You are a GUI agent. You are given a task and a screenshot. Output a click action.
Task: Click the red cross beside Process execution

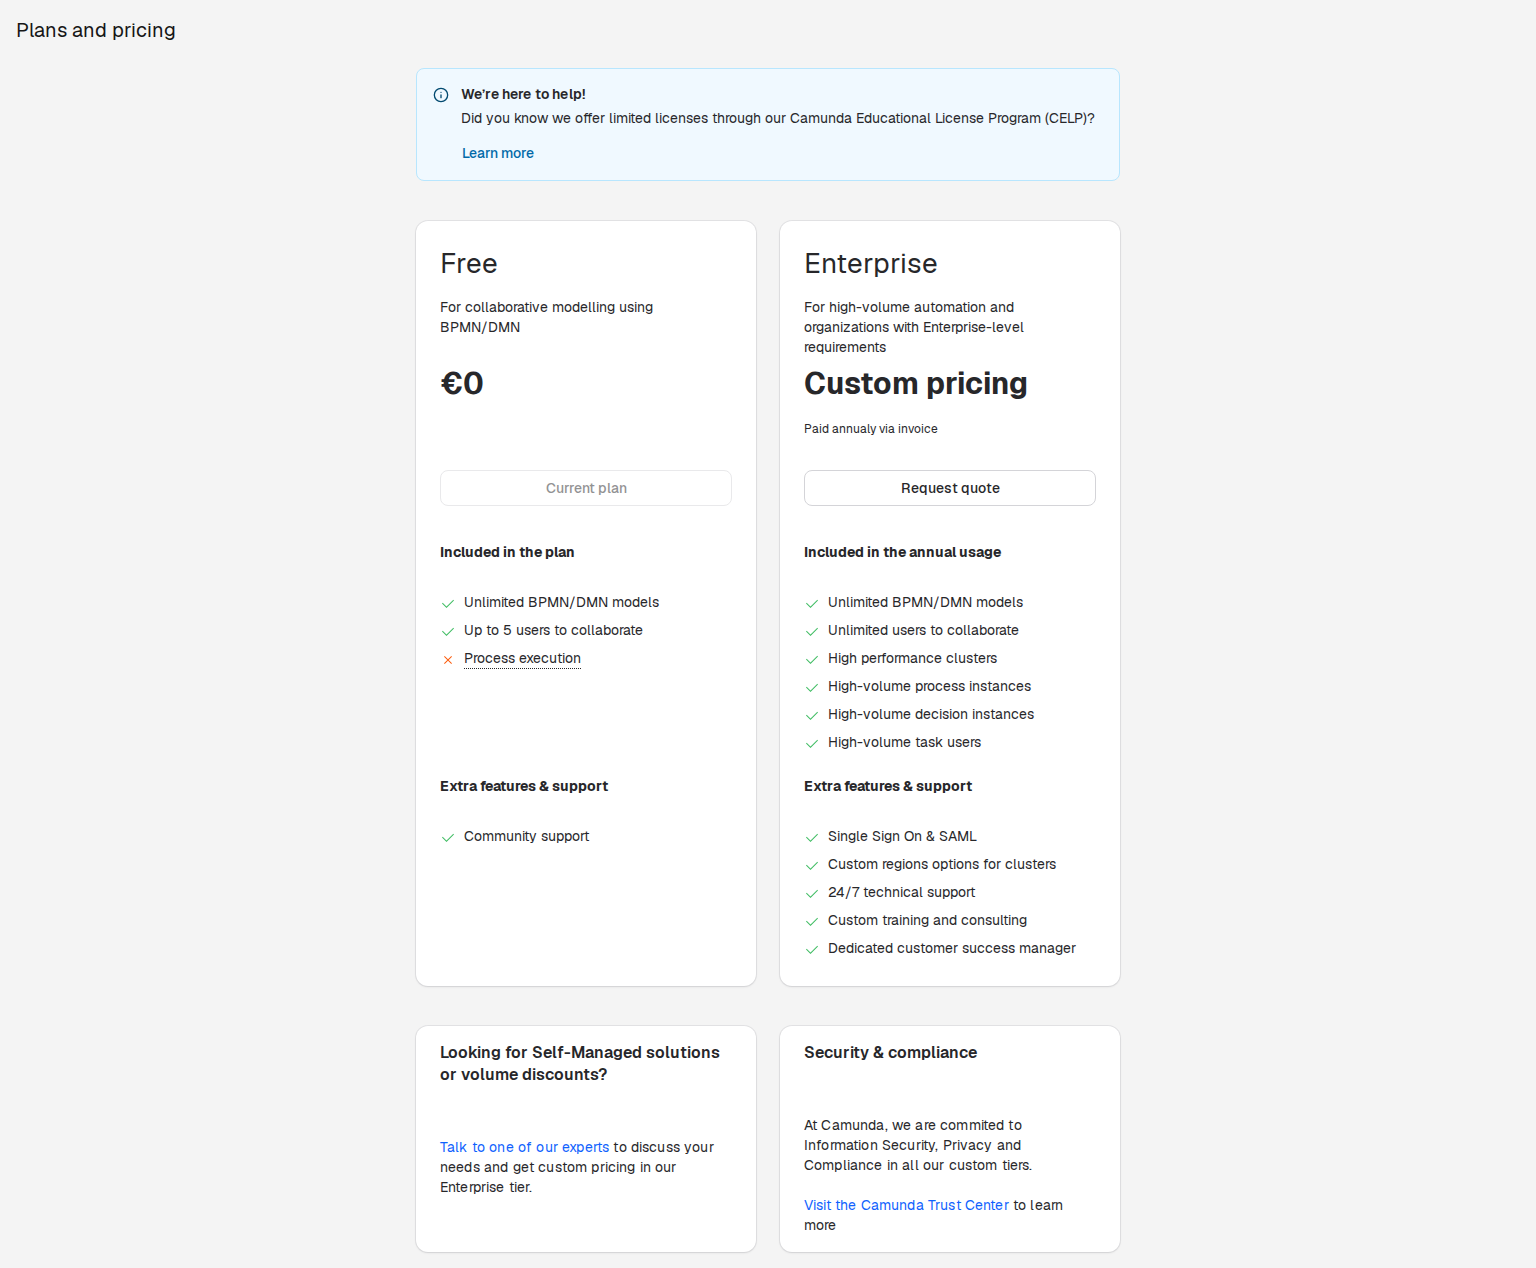pos(448,660)
